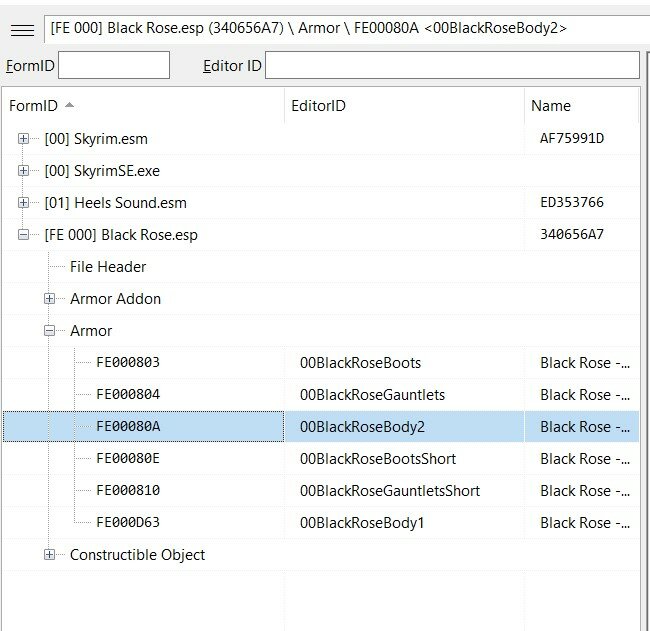Collapse the Black Rose.esp node
The width and height of the screenshot is (650, 631).
click(24, 235)
